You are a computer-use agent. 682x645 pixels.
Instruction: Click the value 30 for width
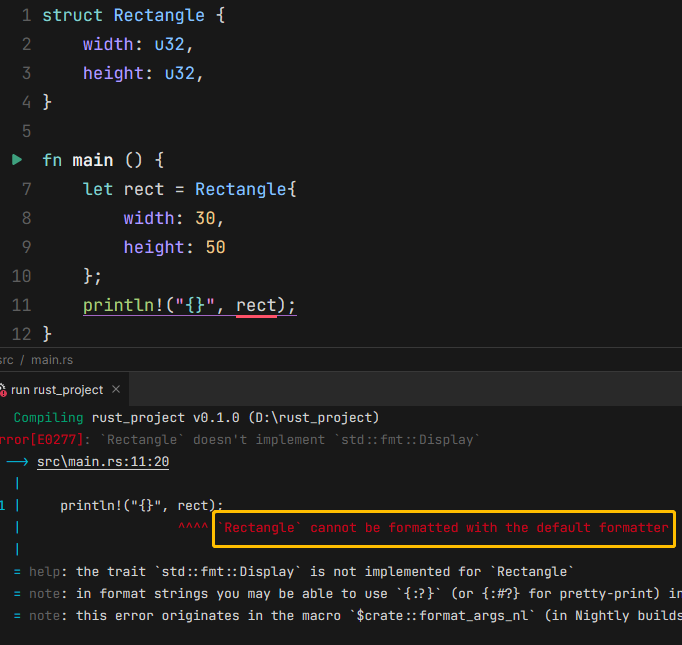pyautogui.click(x=214, y=218)
